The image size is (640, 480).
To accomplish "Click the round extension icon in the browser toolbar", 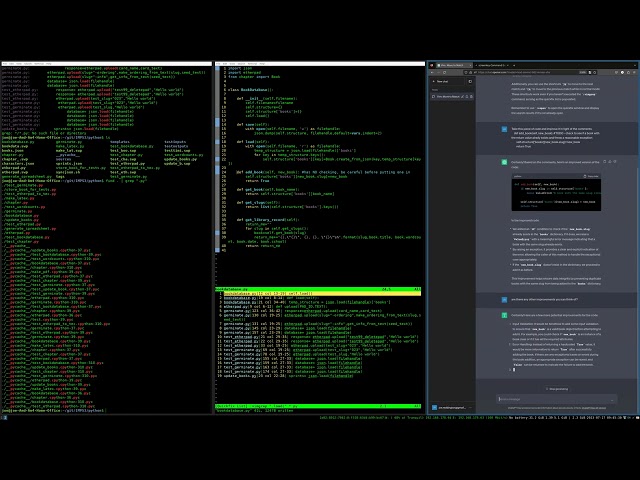I will coord(622,72).
